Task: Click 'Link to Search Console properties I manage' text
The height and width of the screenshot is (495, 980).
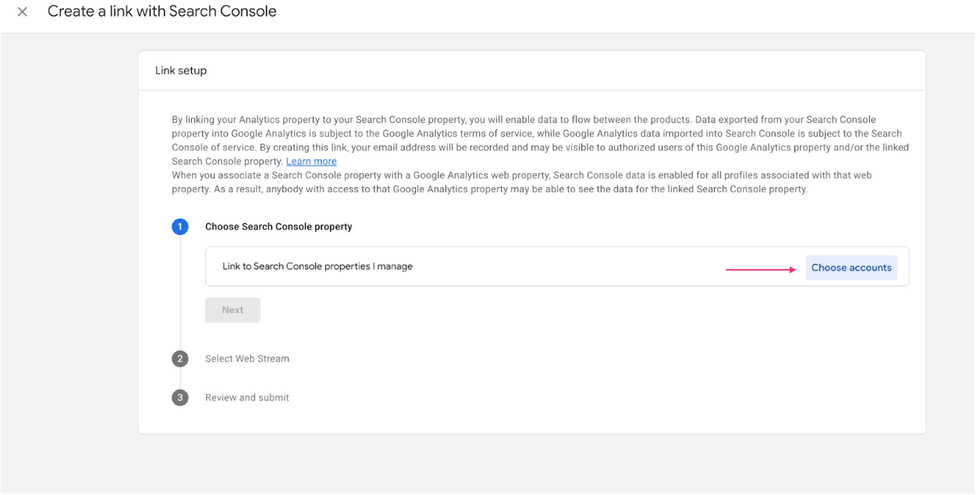Action: point(317,267)
